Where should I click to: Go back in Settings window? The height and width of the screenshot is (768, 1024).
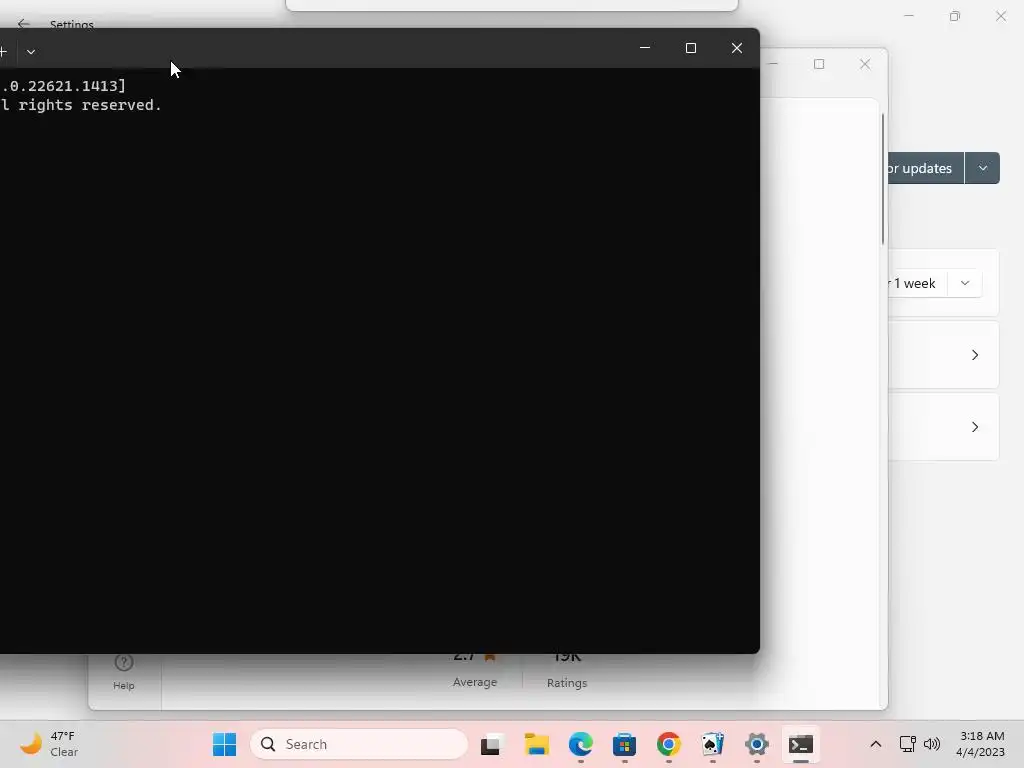click(x=24, y=24)
